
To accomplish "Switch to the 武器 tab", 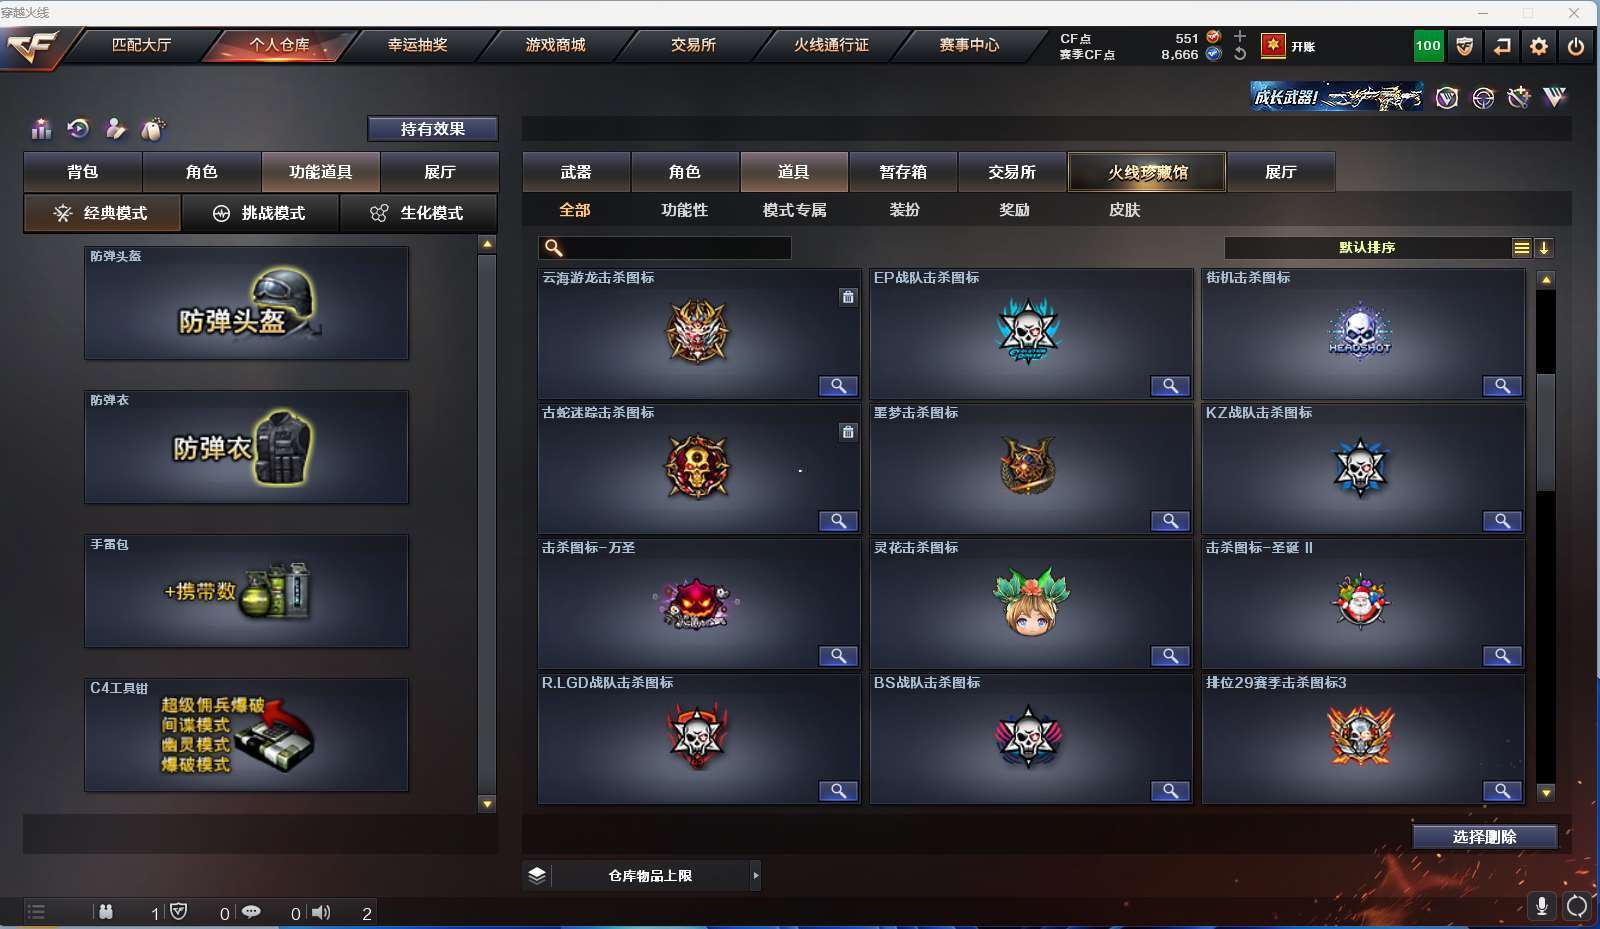I will [x=576, y=172].
